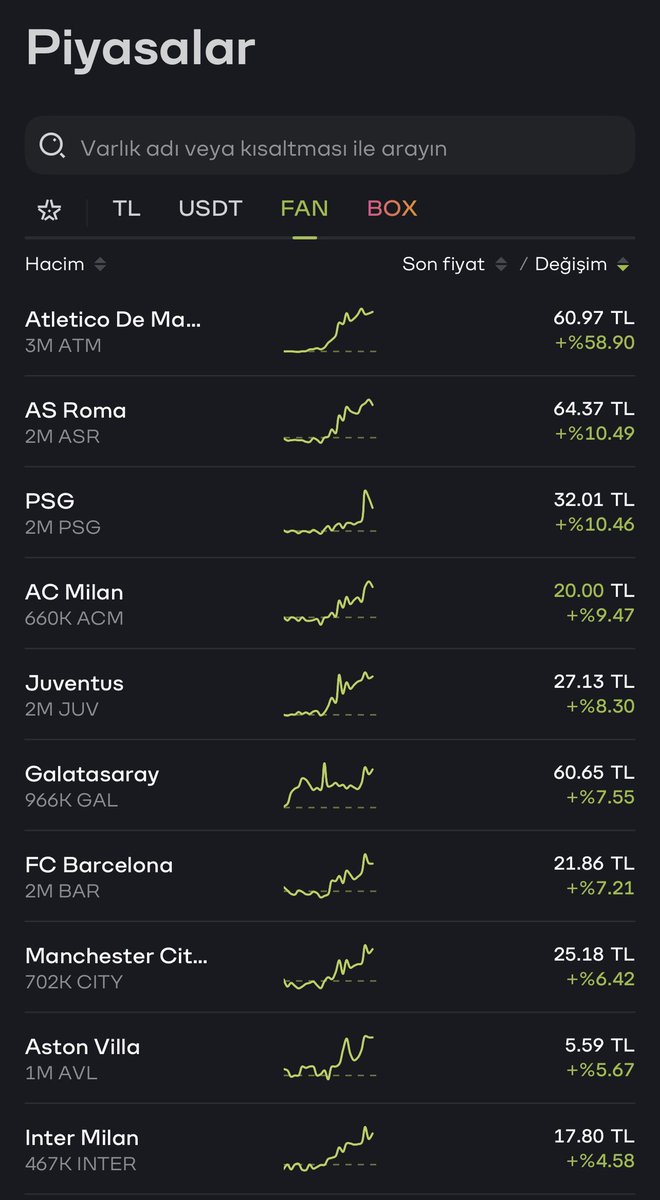The image size is (660, 1200).
Task: Open the Galatasaray sparkline chart
Action: pos(330,786)
